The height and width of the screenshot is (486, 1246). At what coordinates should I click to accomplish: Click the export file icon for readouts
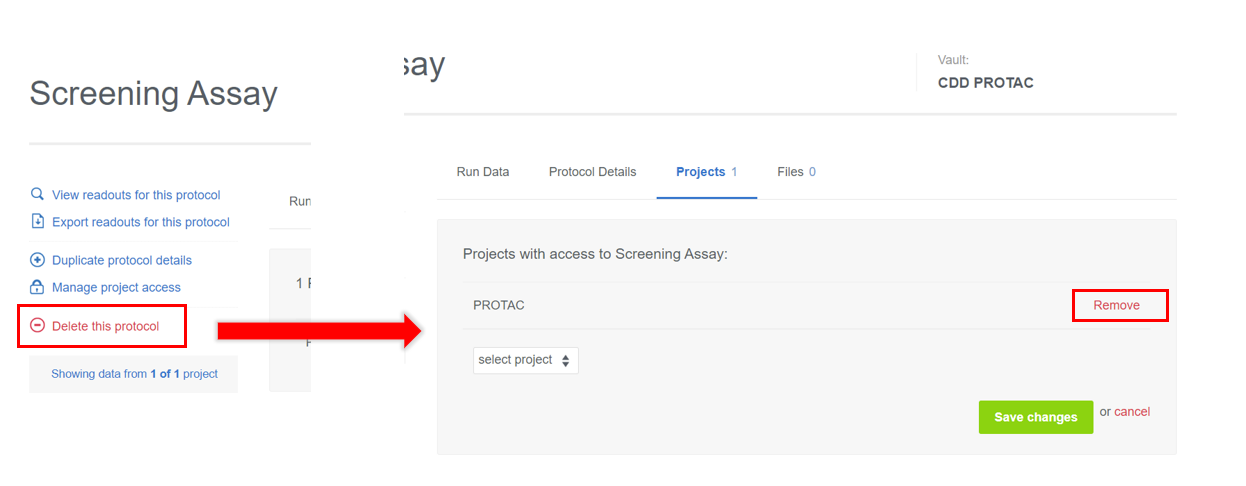[x=37, y=222]
